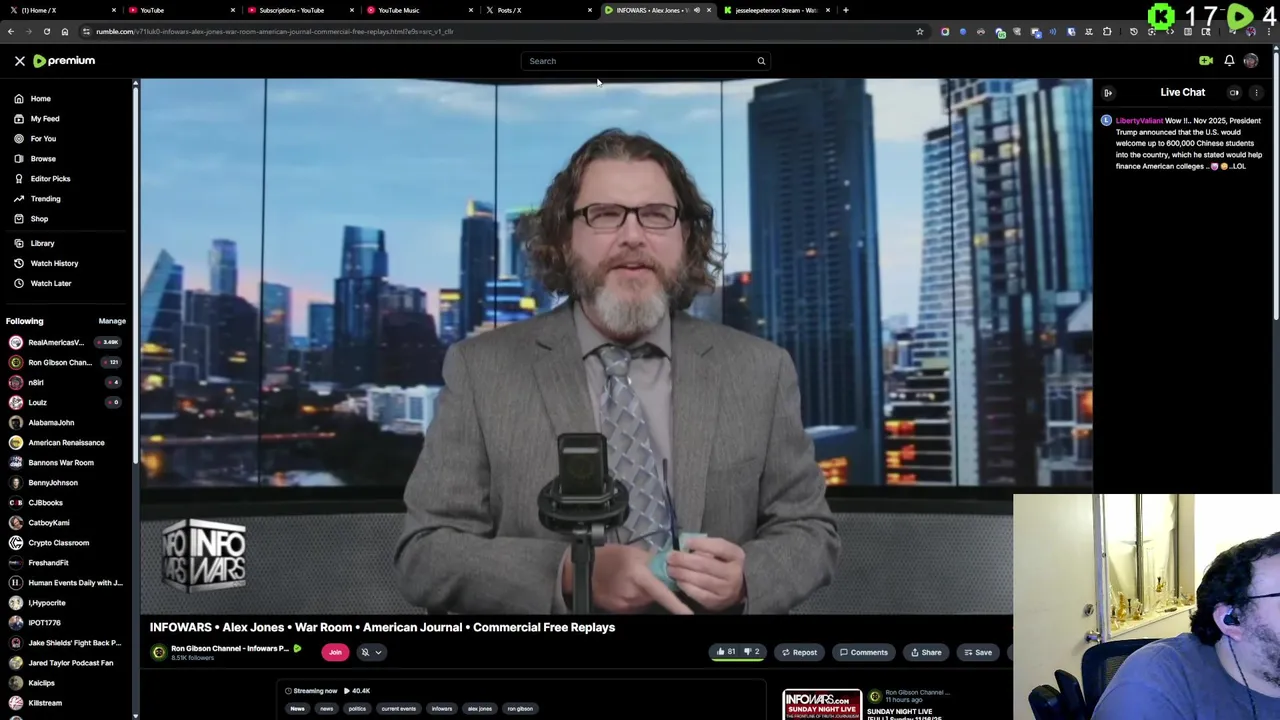1280x720 pixels.
Task: Open Ron Gibson Channel avatar below video
Action: coord(158,652)
